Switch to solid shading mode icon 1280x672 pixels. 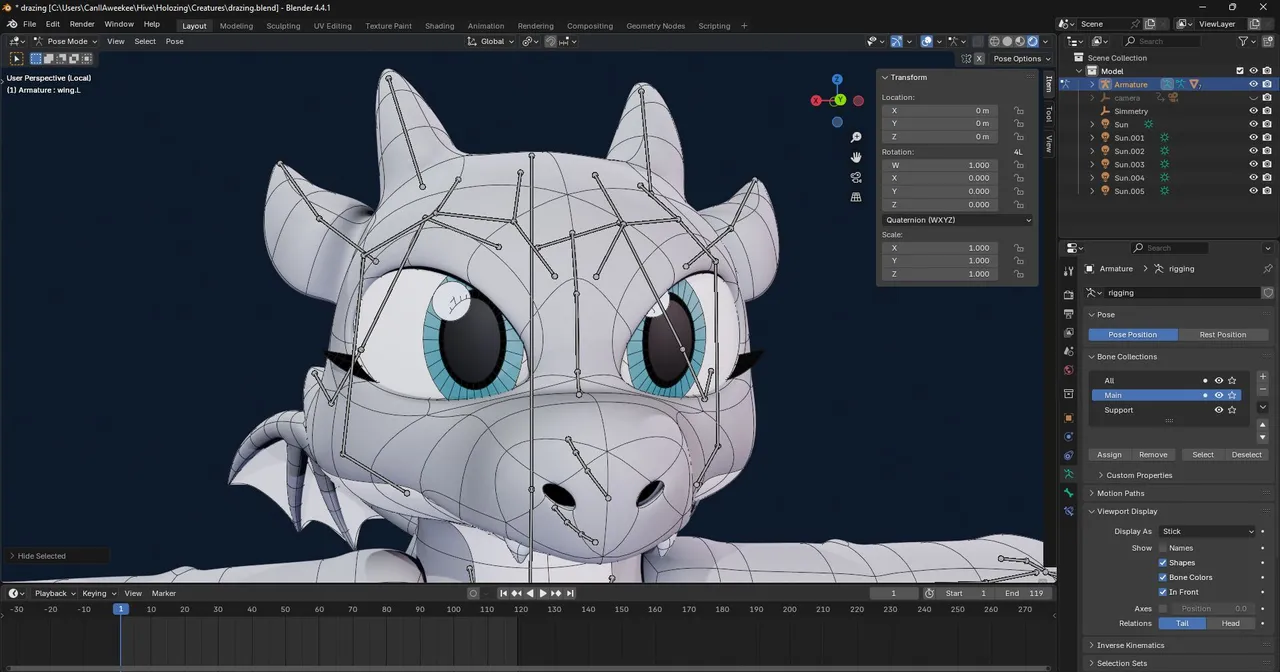(1007, 41)
